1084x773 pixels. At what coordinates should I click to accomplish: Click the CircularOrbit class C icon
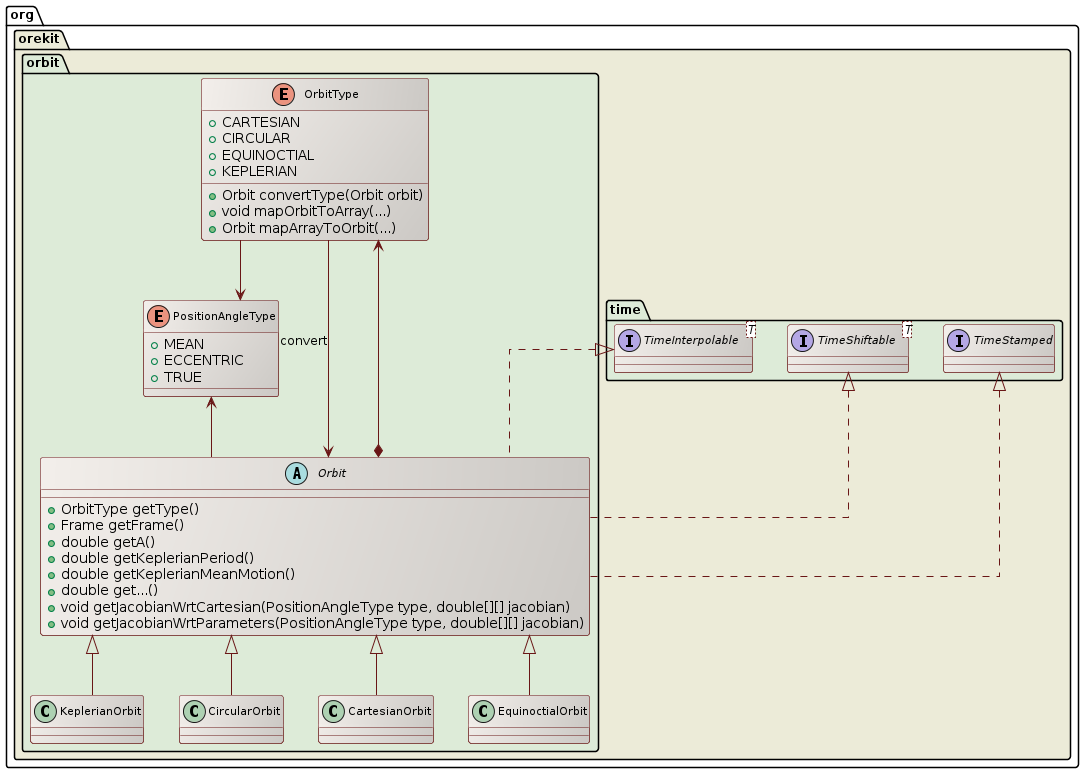195,711
